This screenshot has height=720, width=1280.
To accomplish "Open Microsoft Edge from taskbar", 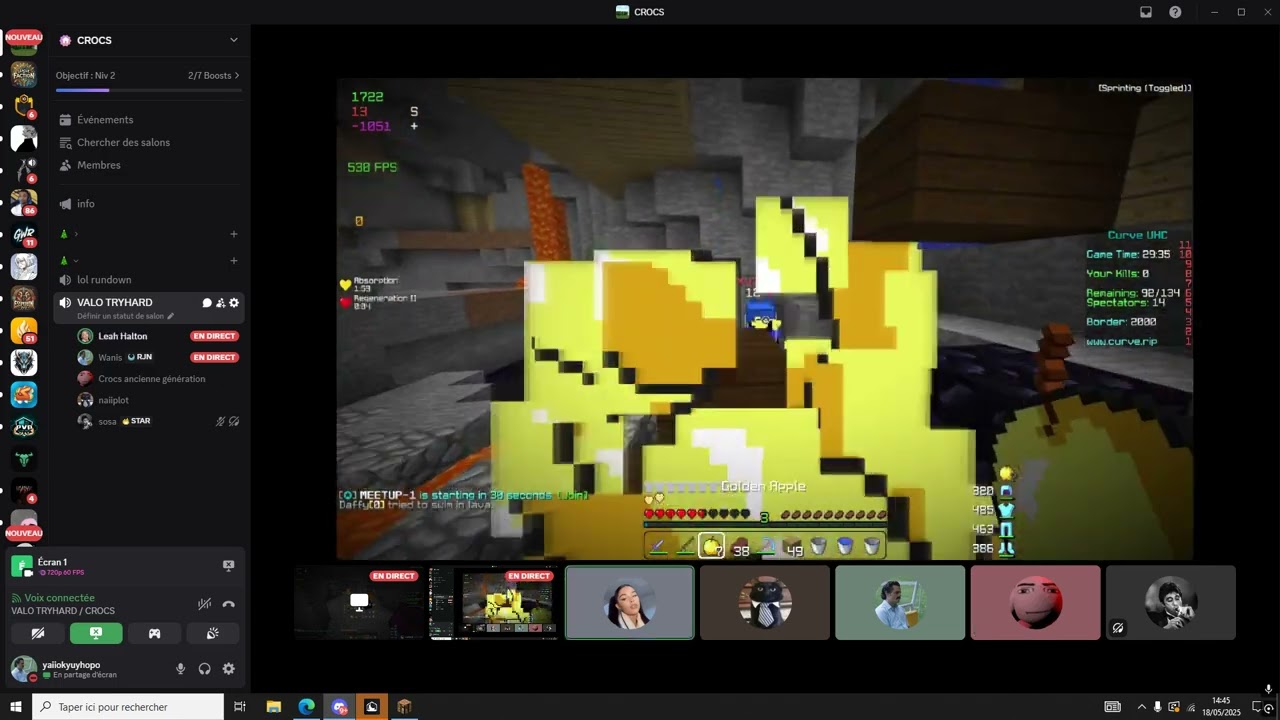I will [307, 707].
